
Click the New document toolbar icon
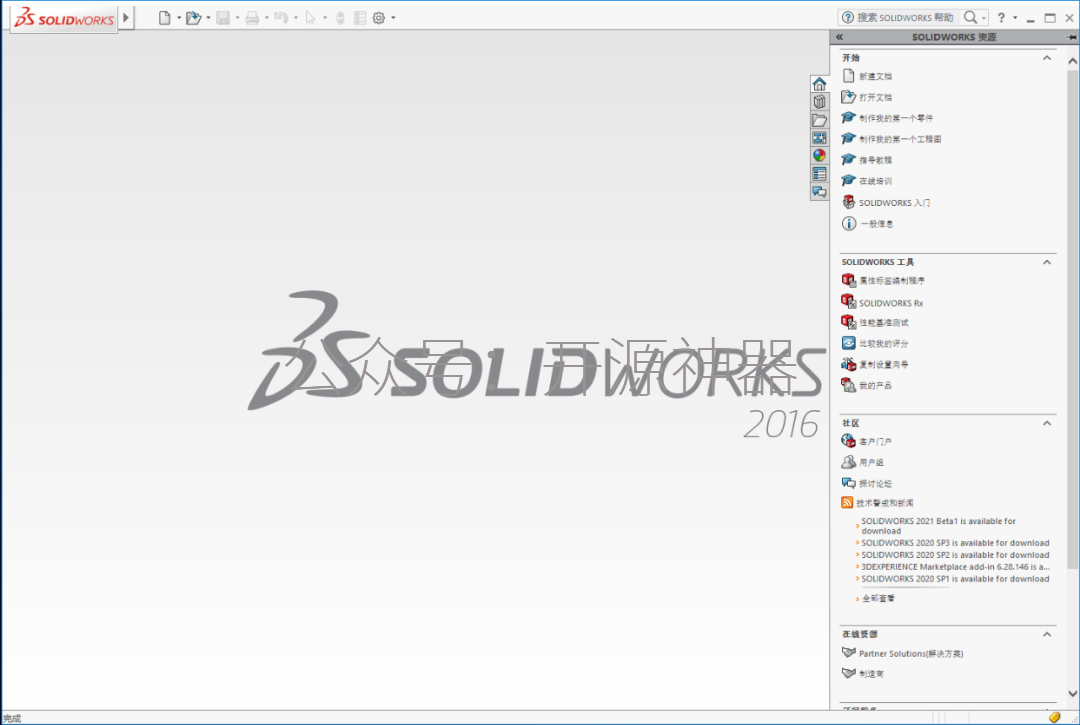(164, 18)
